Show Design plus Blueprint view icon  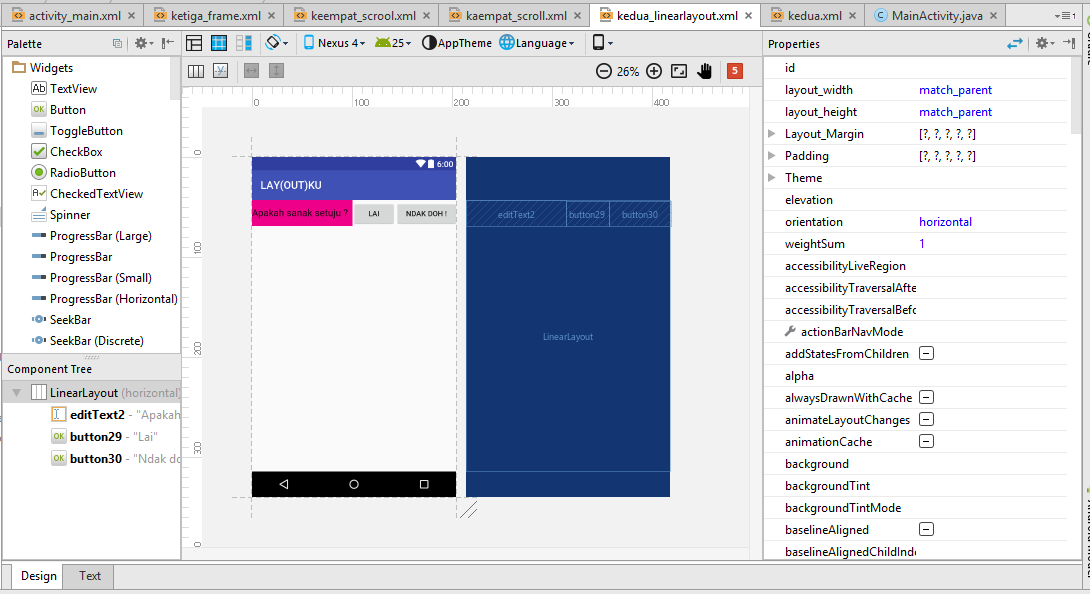pyautogui.click(x=244, y=43)
